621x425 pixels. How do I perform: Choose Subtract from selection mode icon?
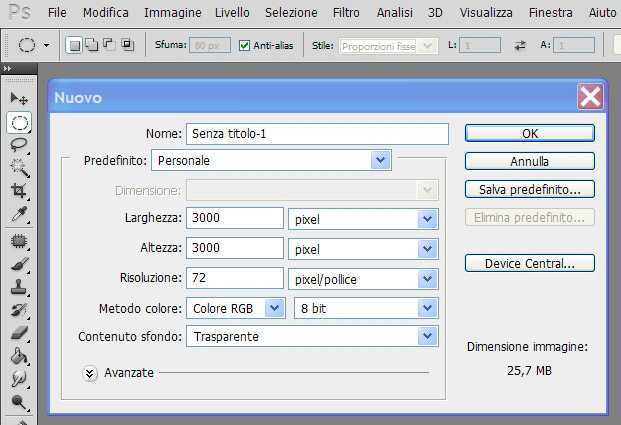(109, 44)
